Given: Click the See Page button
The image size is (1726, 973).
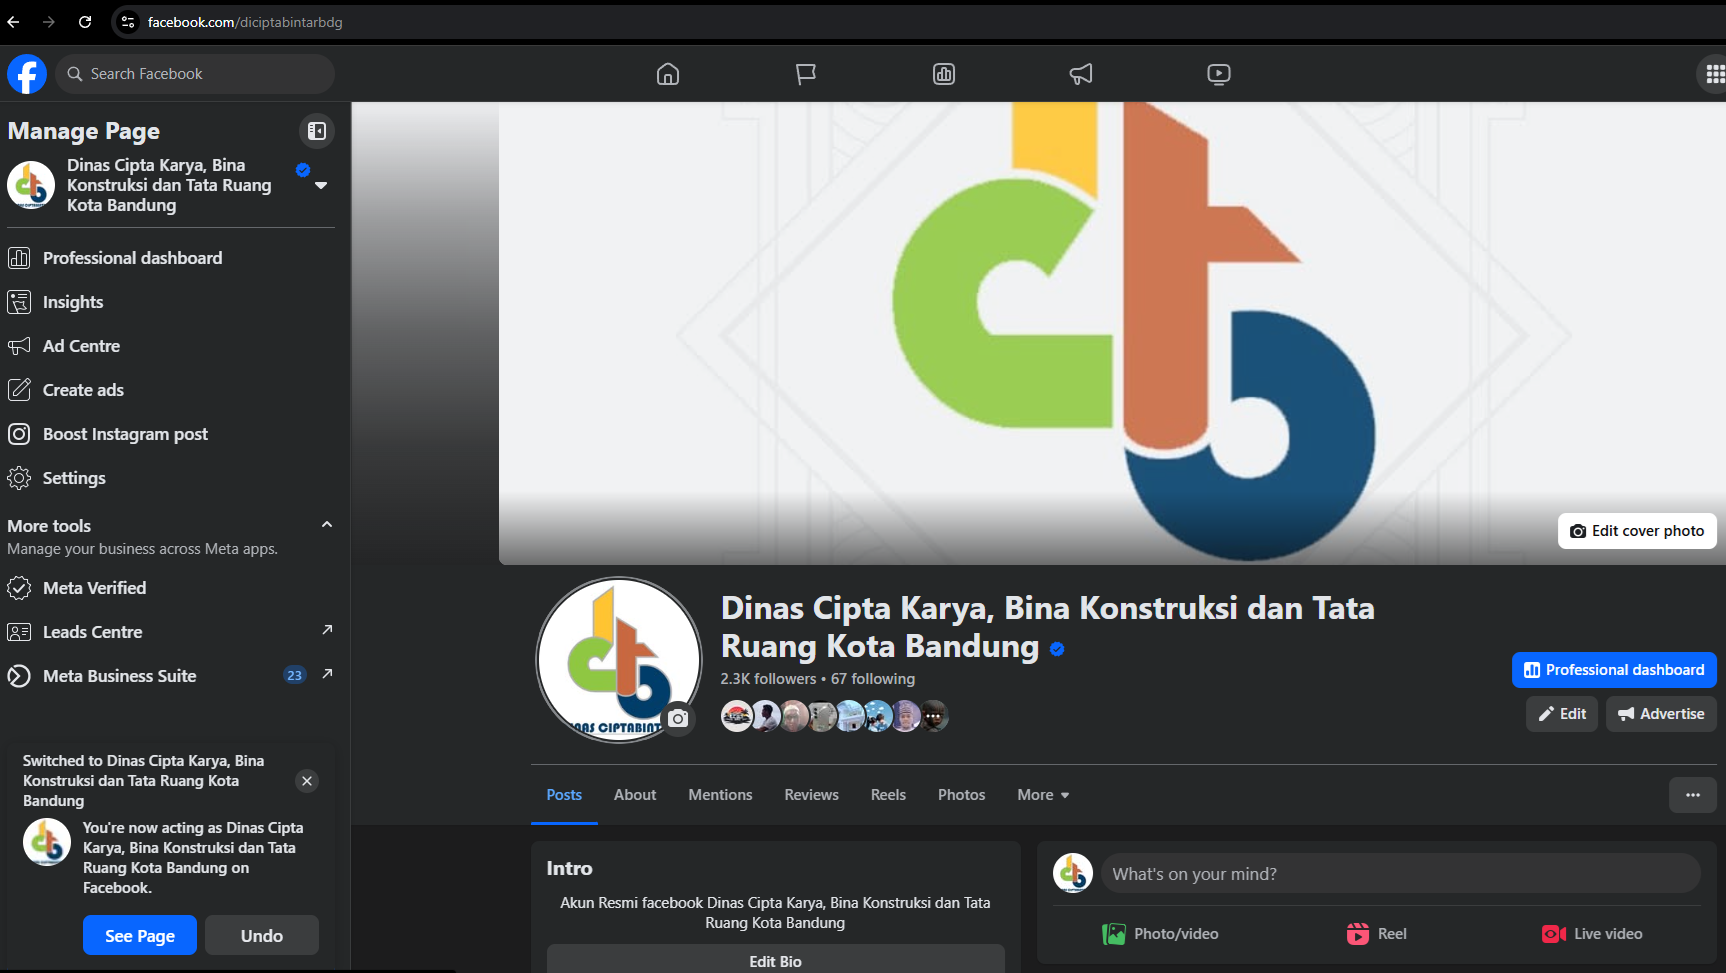Looking at the screenshot, I should pyautogui.click(x=140, y=935).
